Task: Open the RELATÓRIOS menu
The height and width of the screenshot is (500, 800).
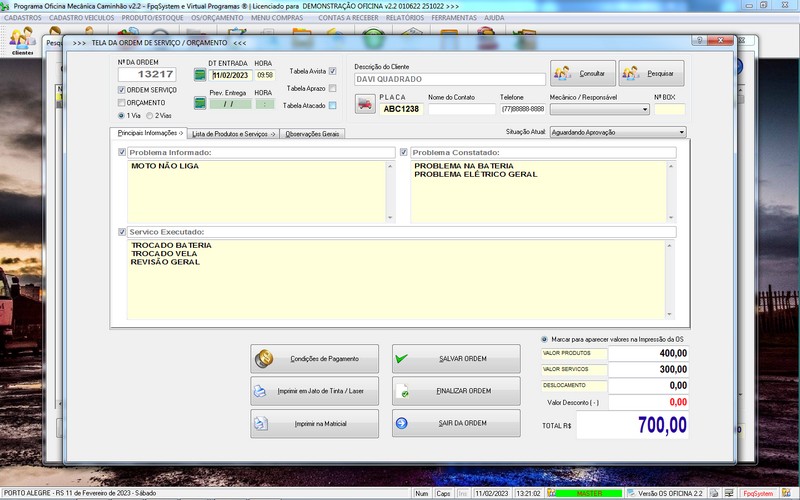Action: tap(405, 18)
